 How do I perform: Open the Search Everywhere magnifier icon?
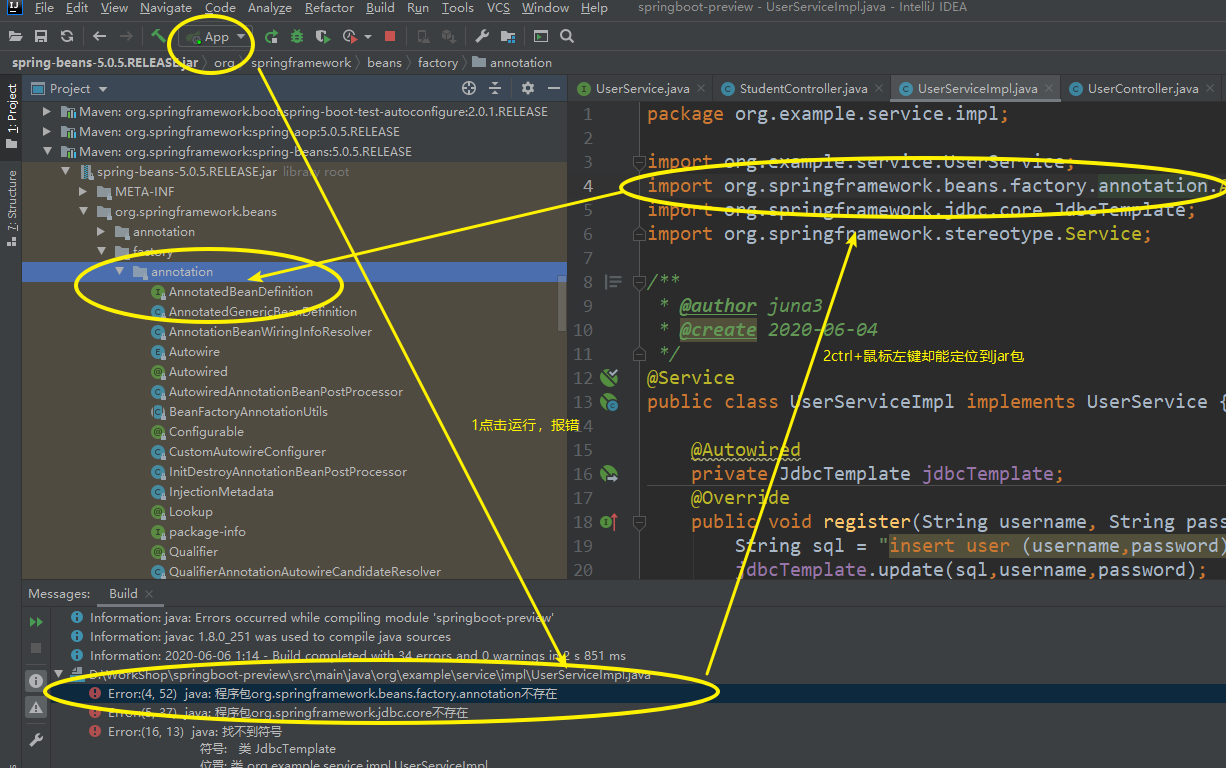pyautogui.click(x=567, y=37)
